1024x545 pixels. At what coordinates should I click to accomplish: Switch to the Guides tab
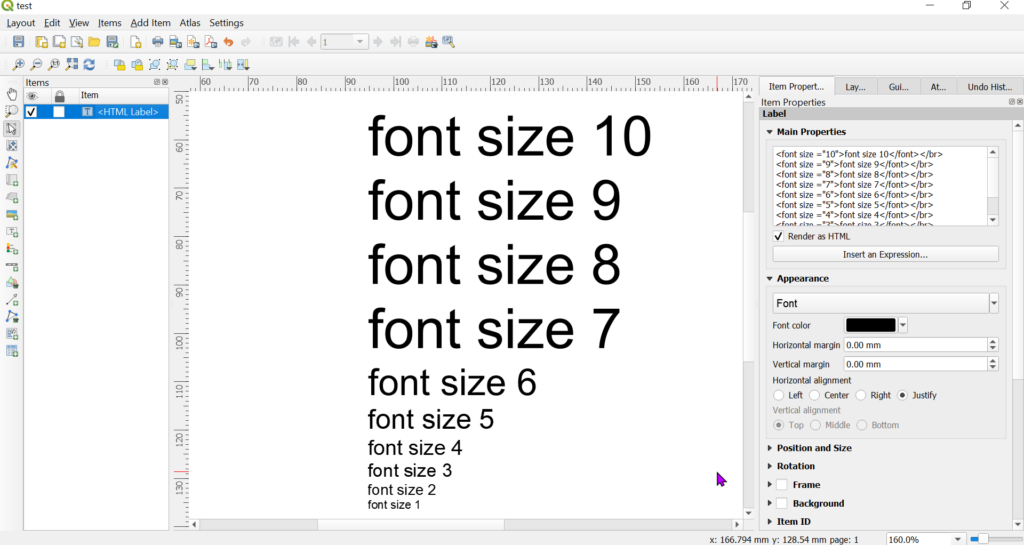tap(898, 87)
